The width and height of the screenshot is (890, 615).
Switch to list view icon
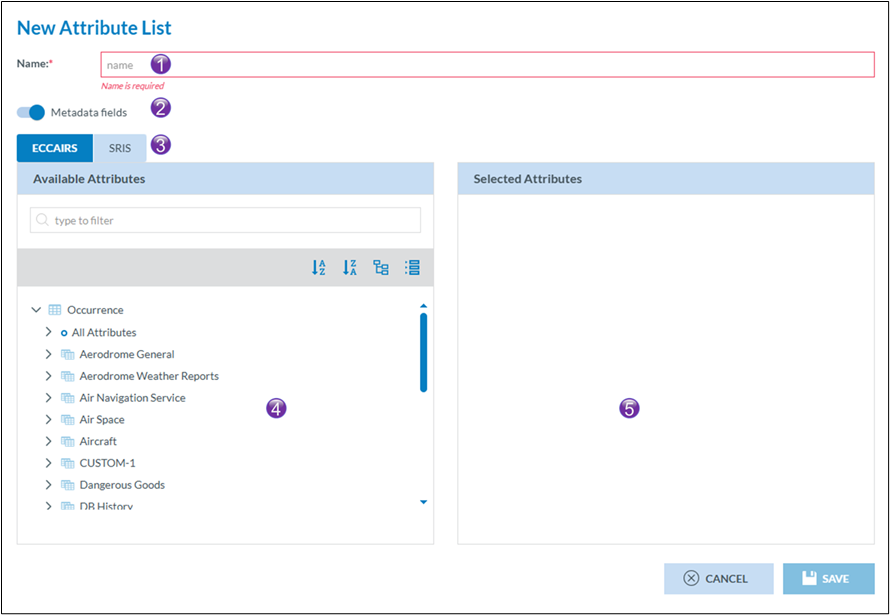pos(412,268)
